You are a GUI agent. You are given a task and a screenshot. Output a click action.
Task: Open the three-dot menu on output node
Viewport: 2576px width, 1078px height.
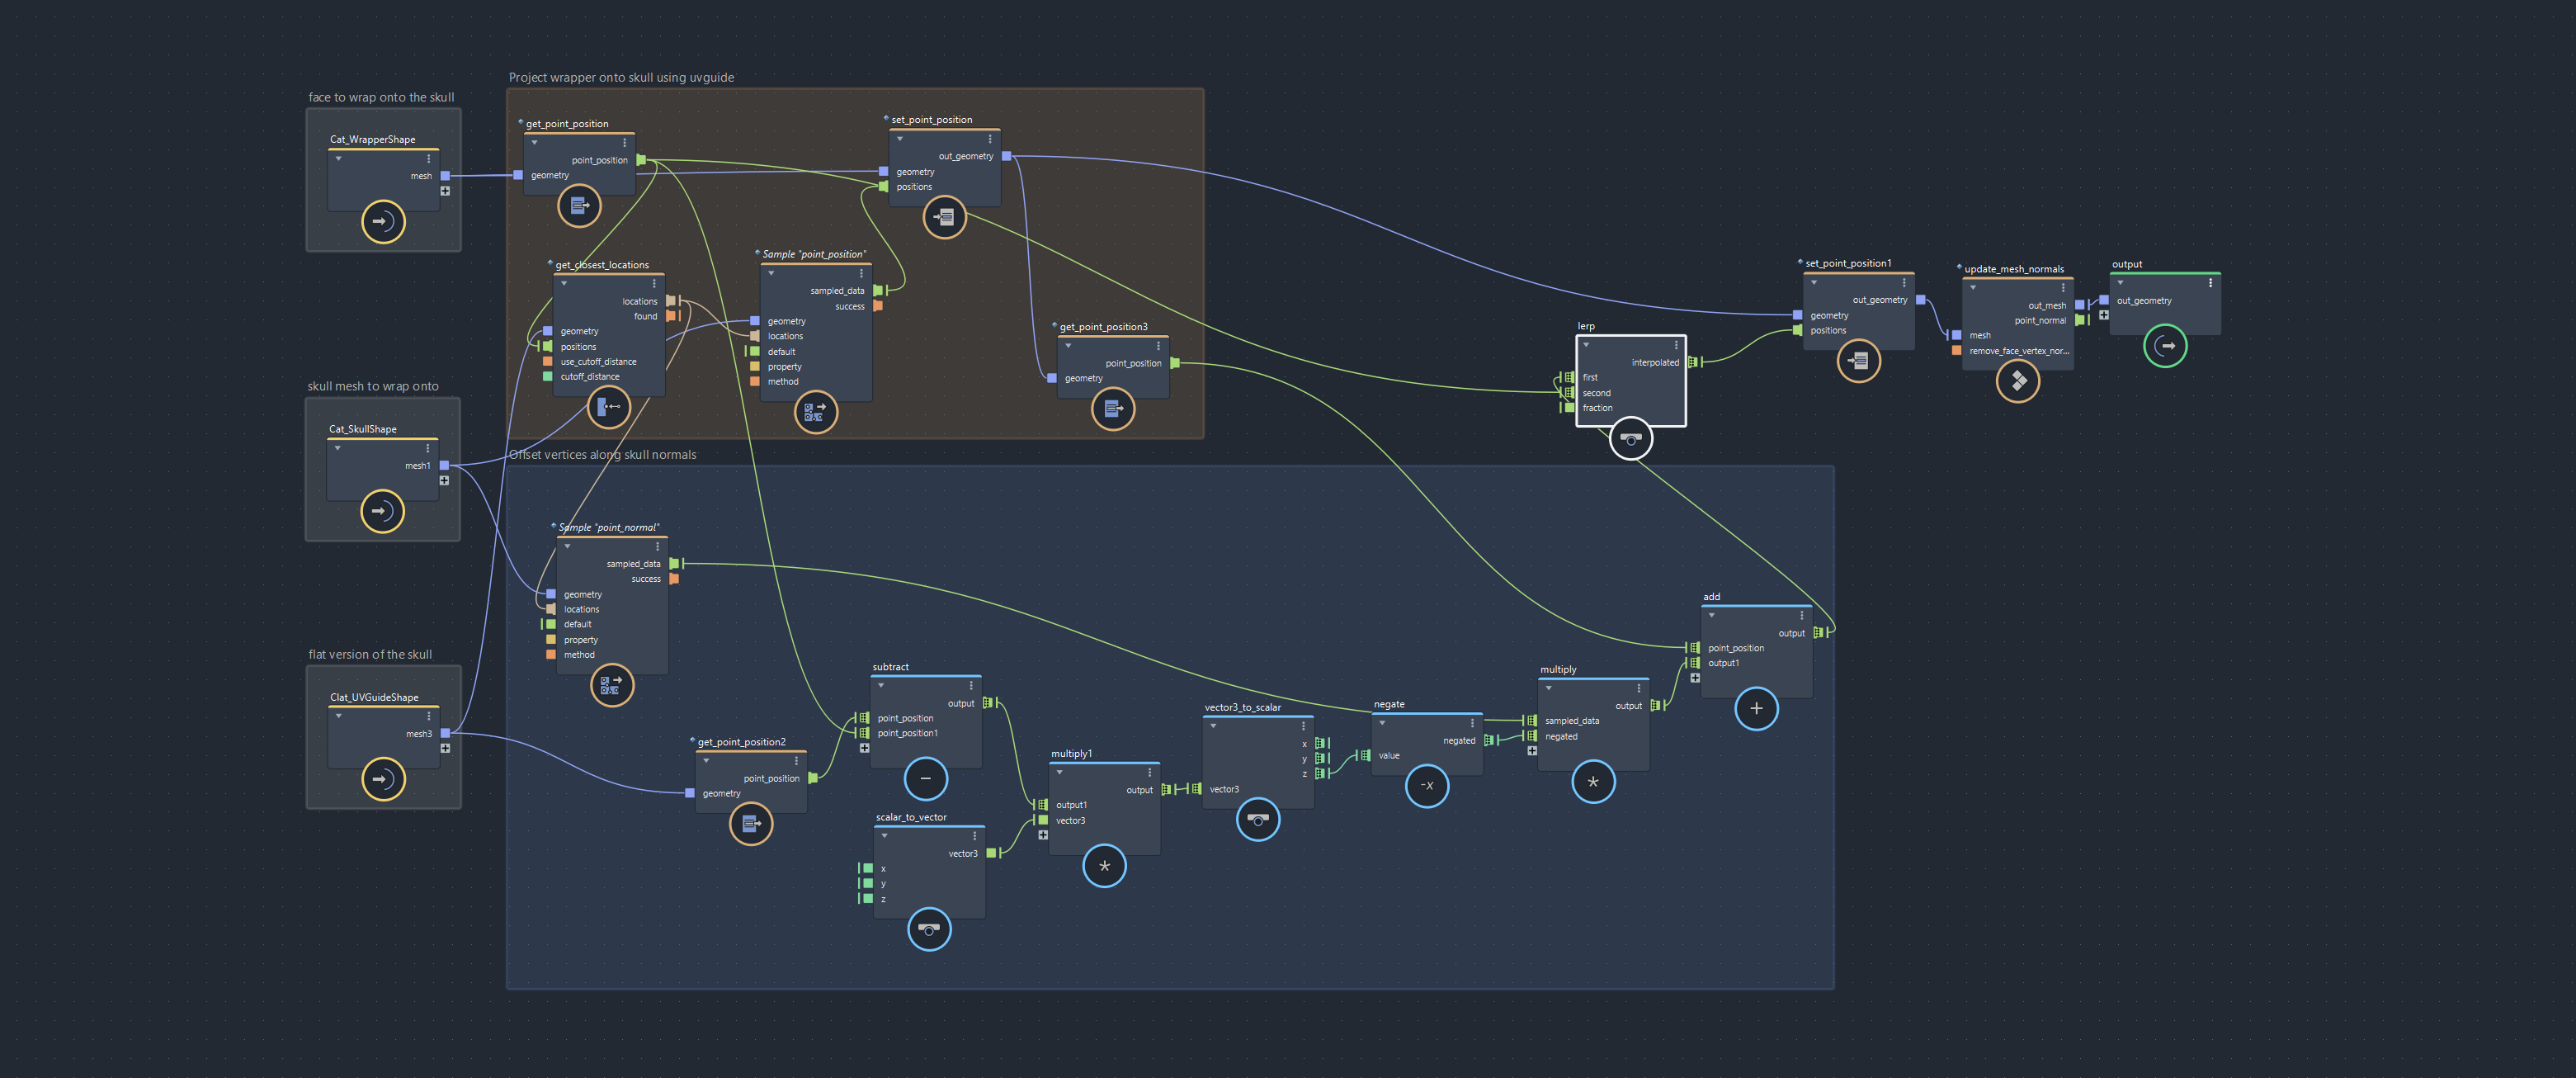[x=2210, y=283]
